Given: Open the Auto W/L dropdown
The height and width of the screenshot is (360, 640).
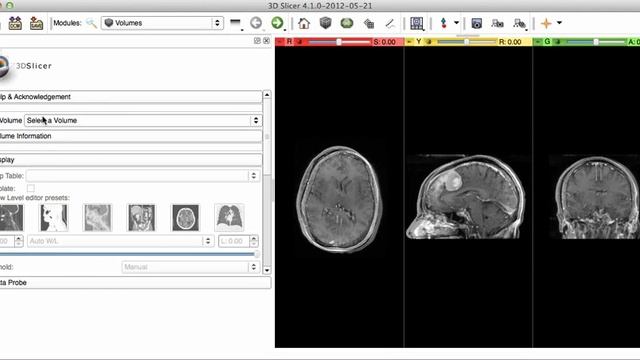Looking at the screenshot, I should coord(121,241).
